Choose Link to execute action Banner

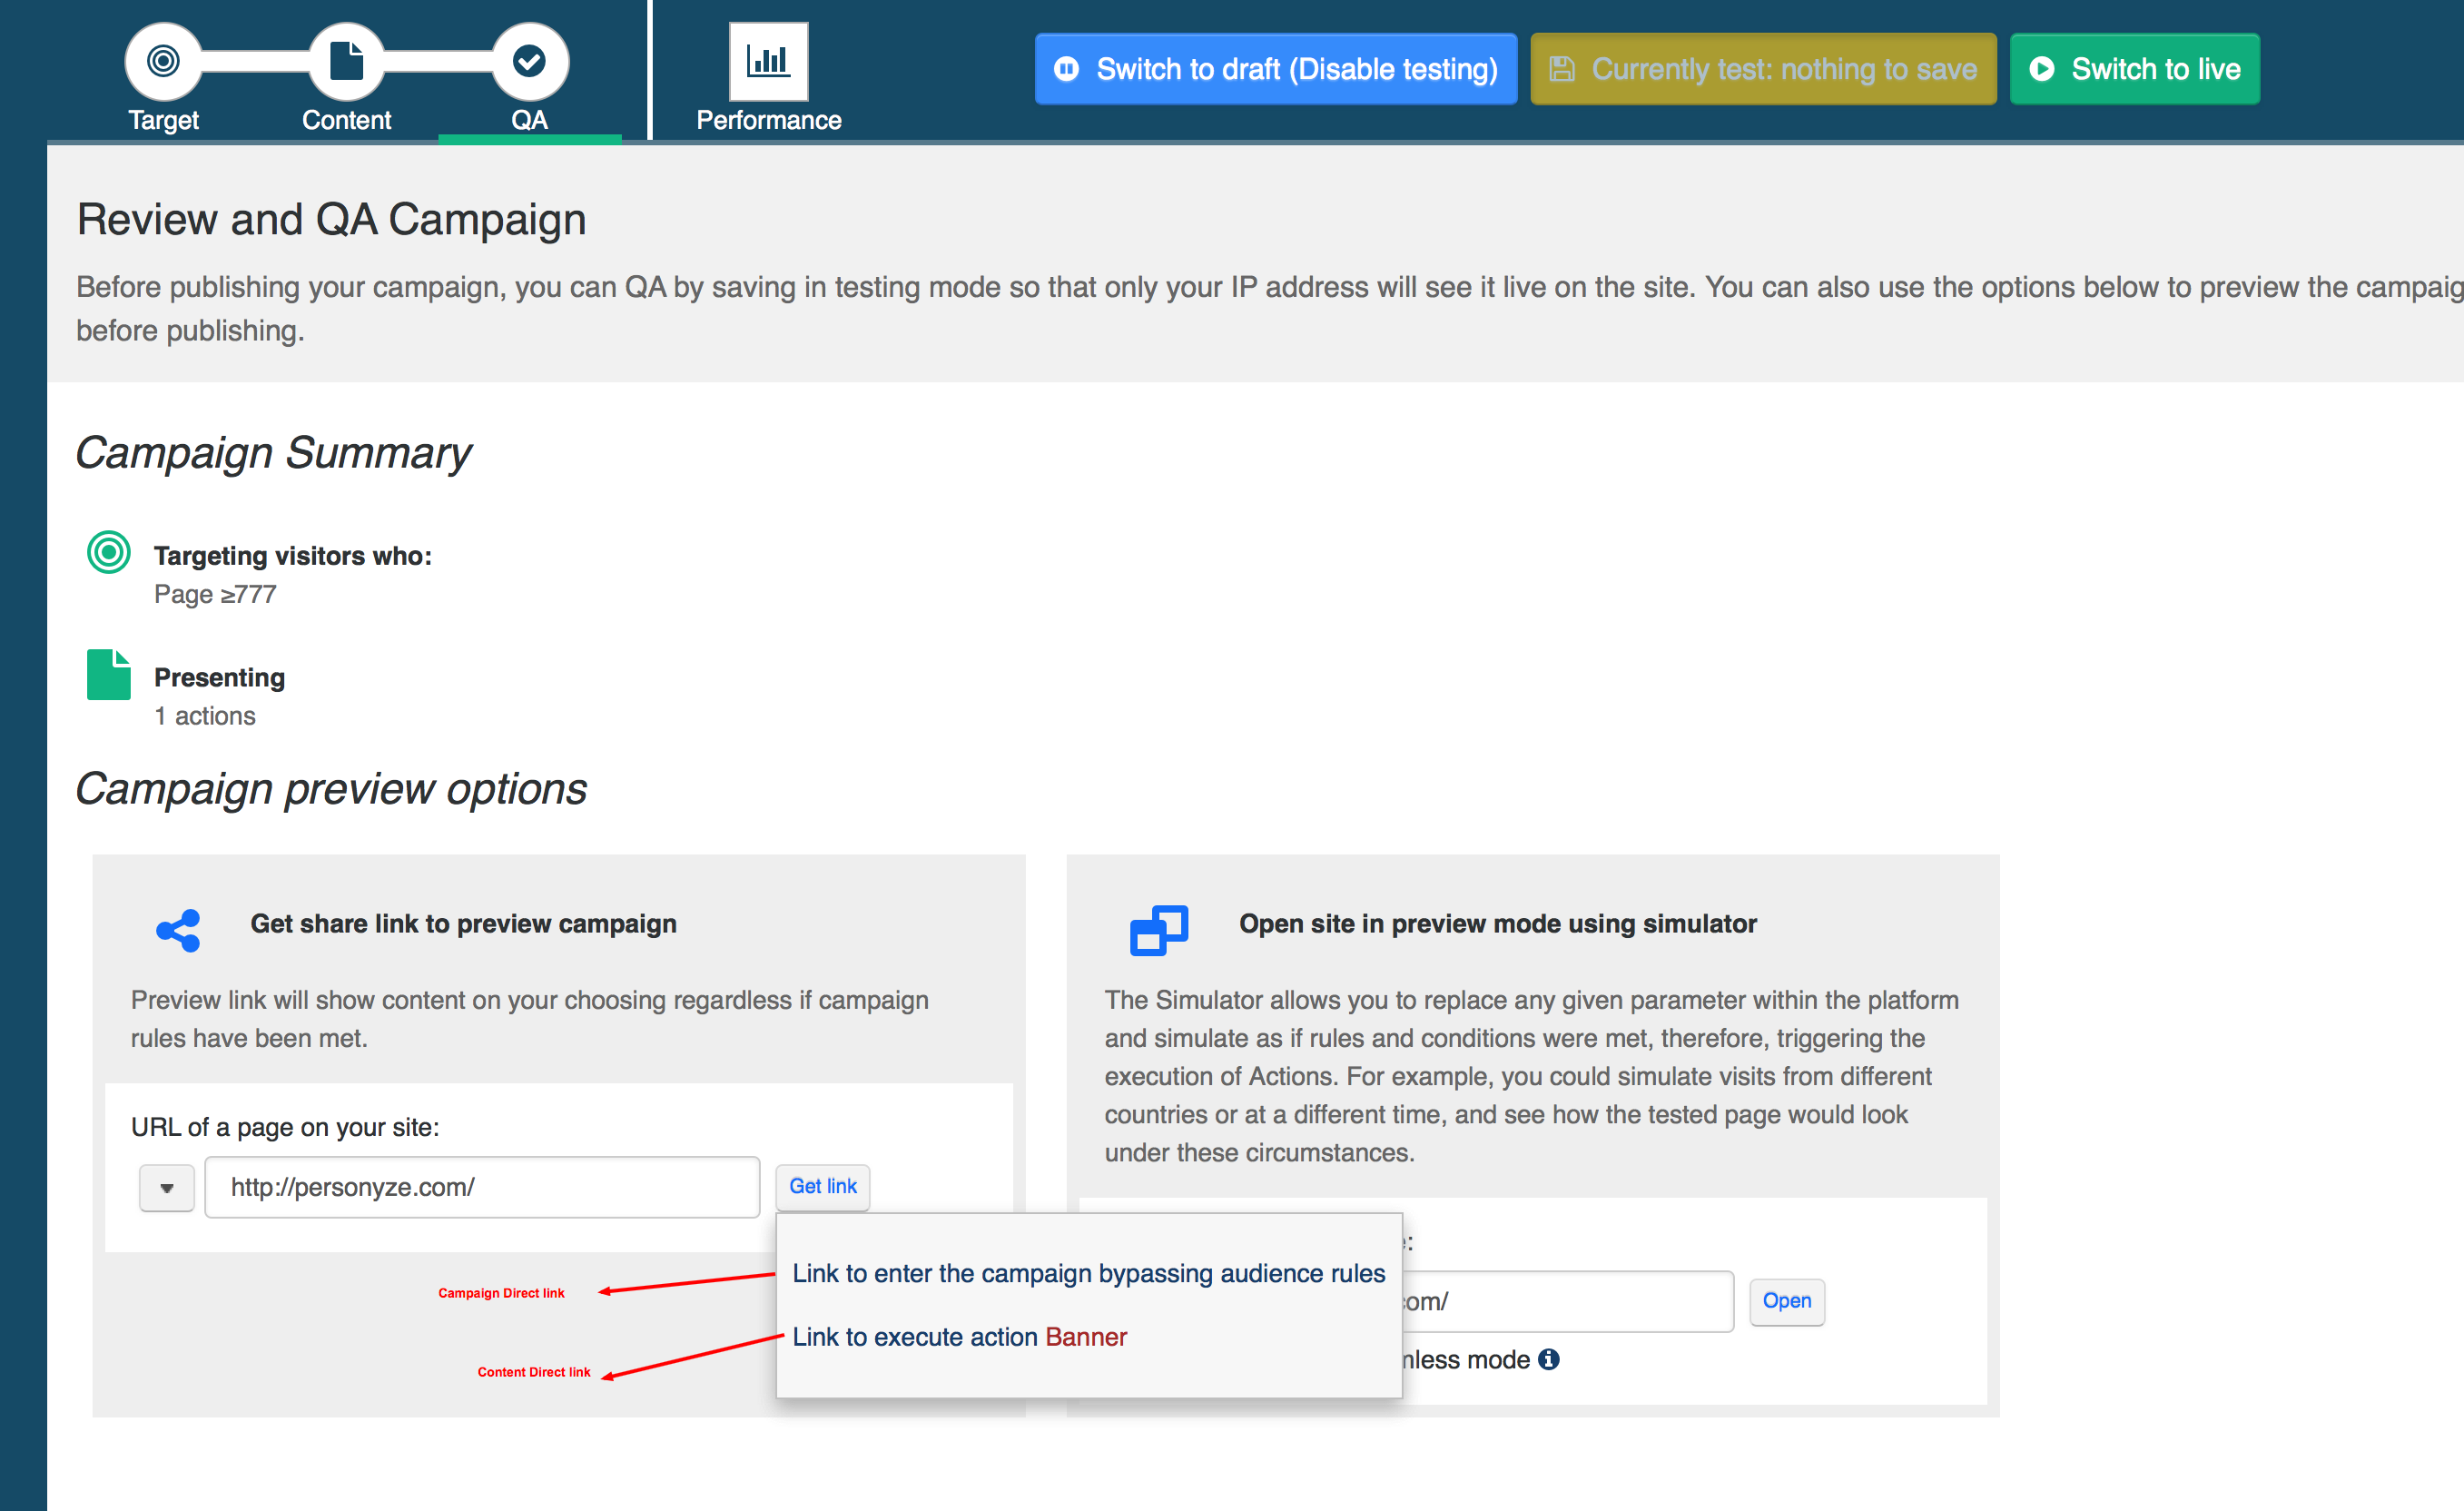[959, 1337]
